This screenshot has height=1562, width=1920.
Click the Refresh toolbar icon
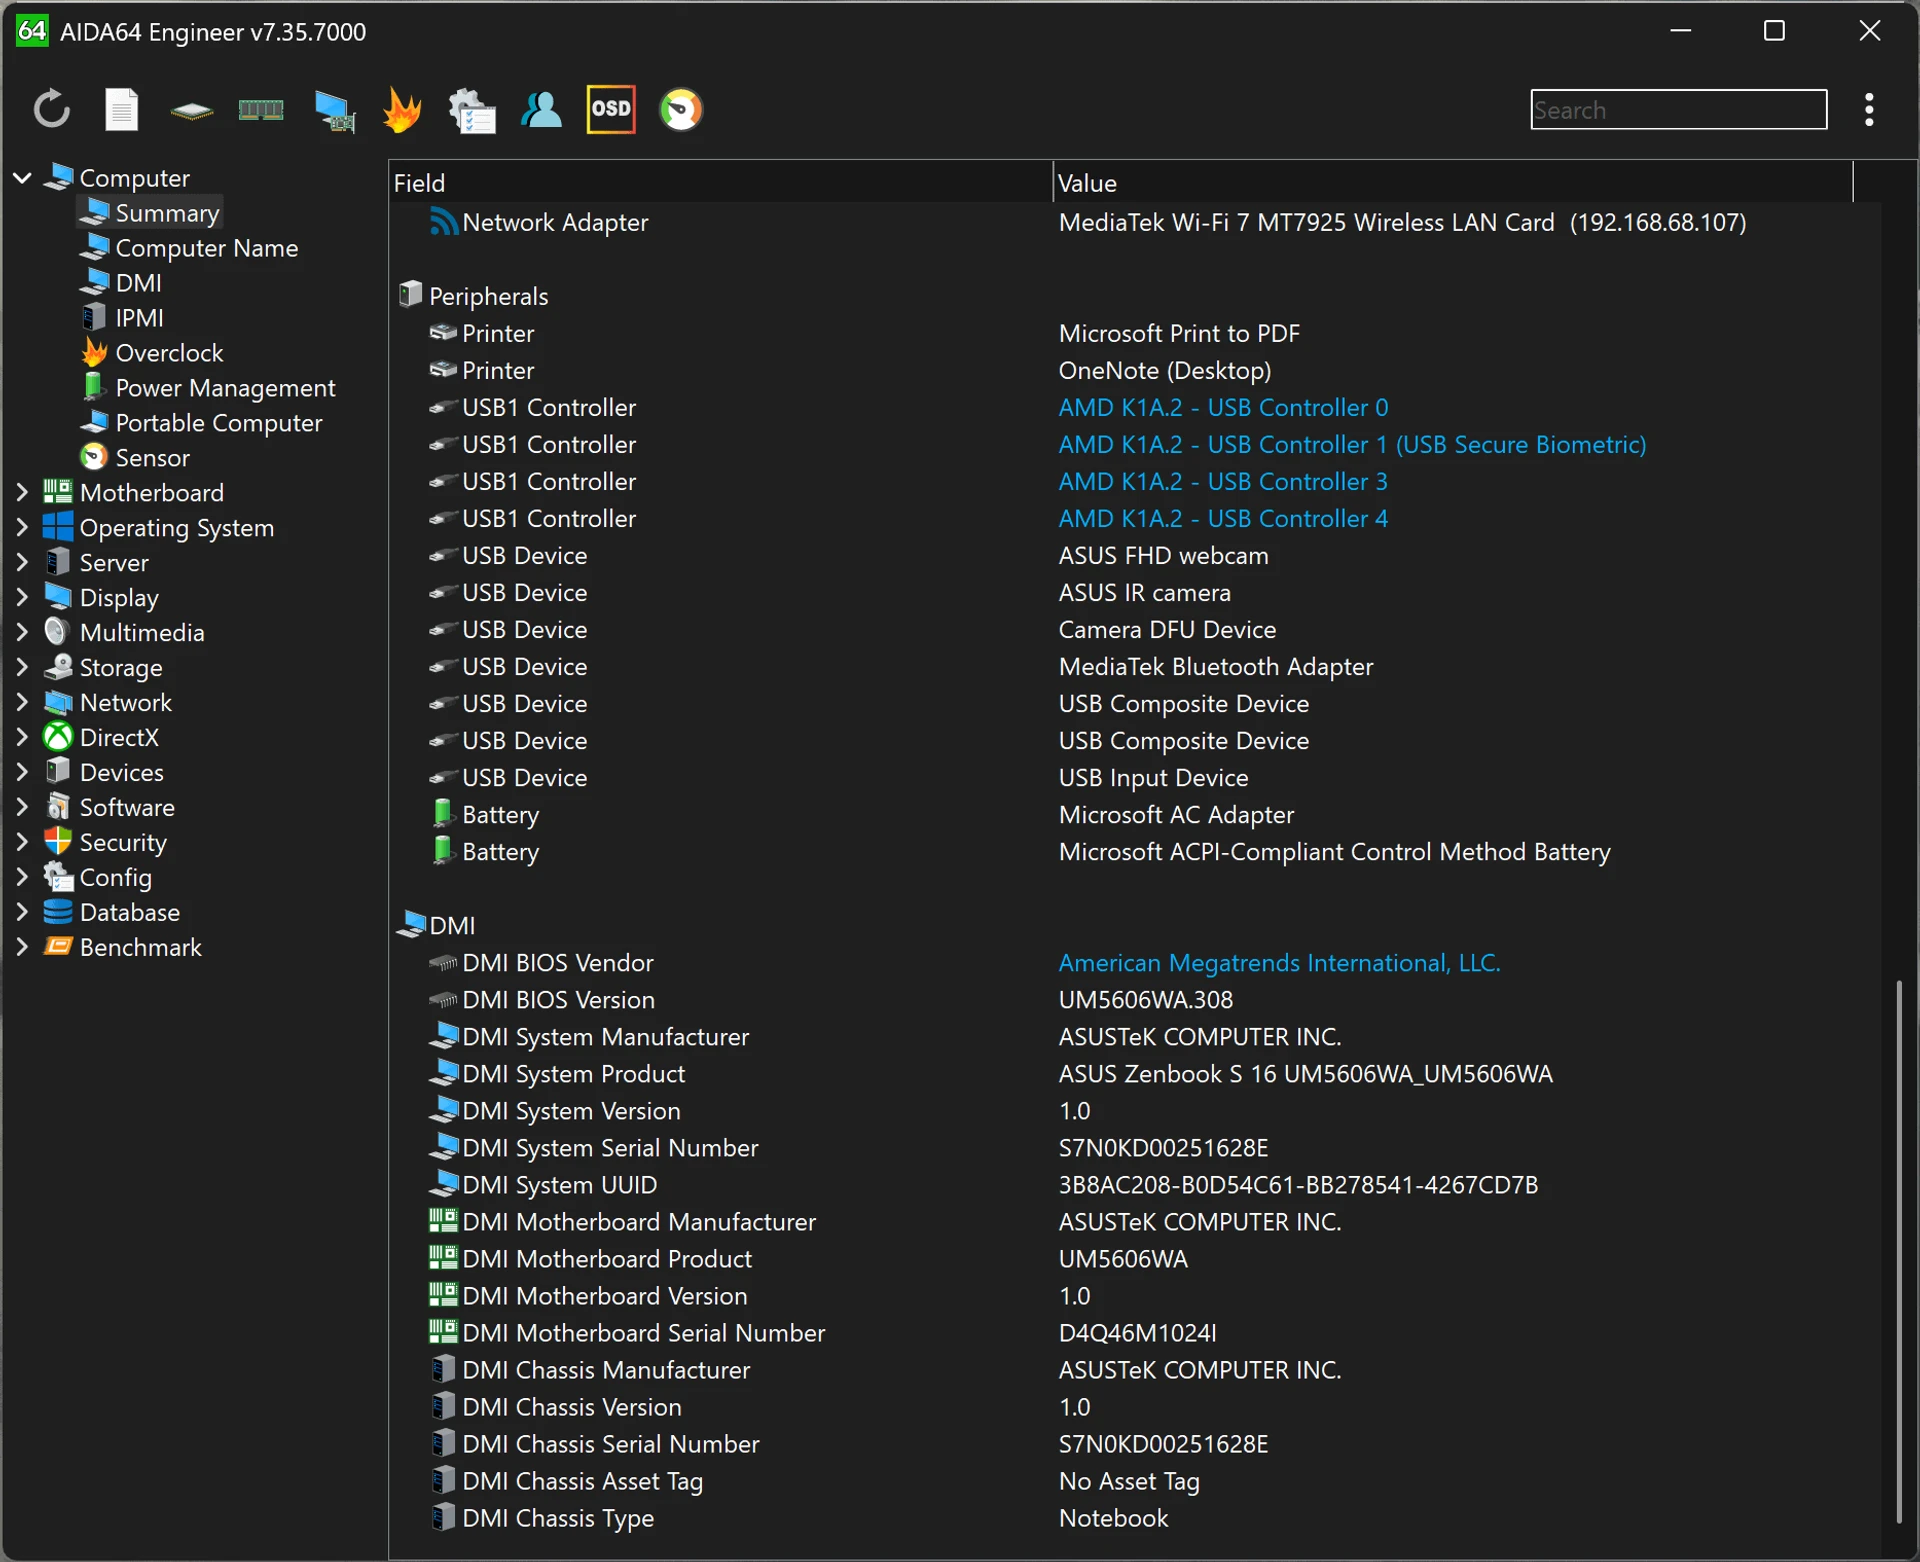52,109
